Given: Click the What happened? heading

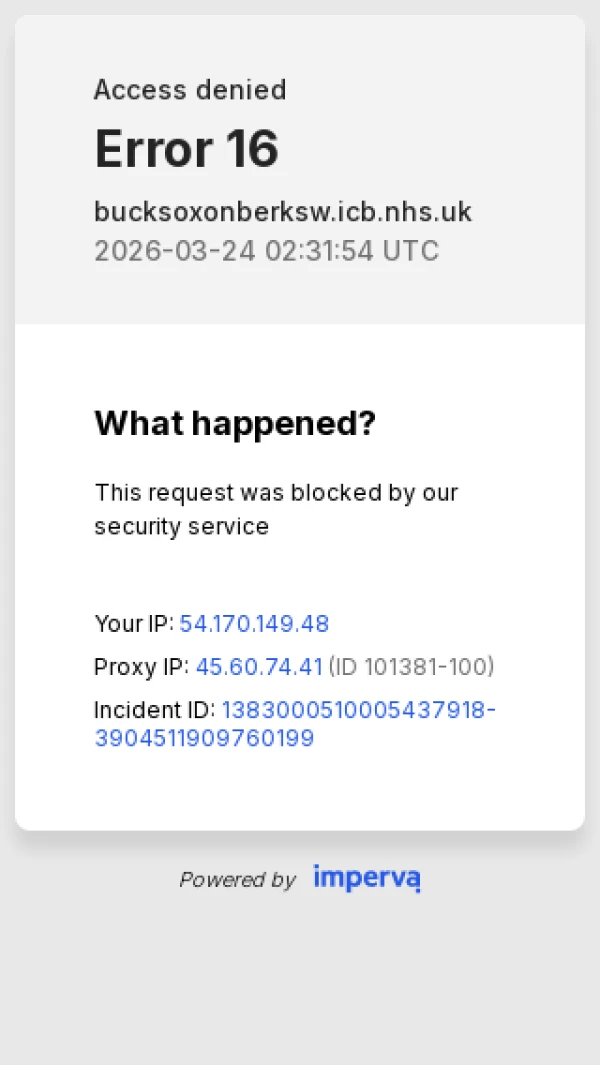Looking at the screenshot, I should tap(235, 423).
